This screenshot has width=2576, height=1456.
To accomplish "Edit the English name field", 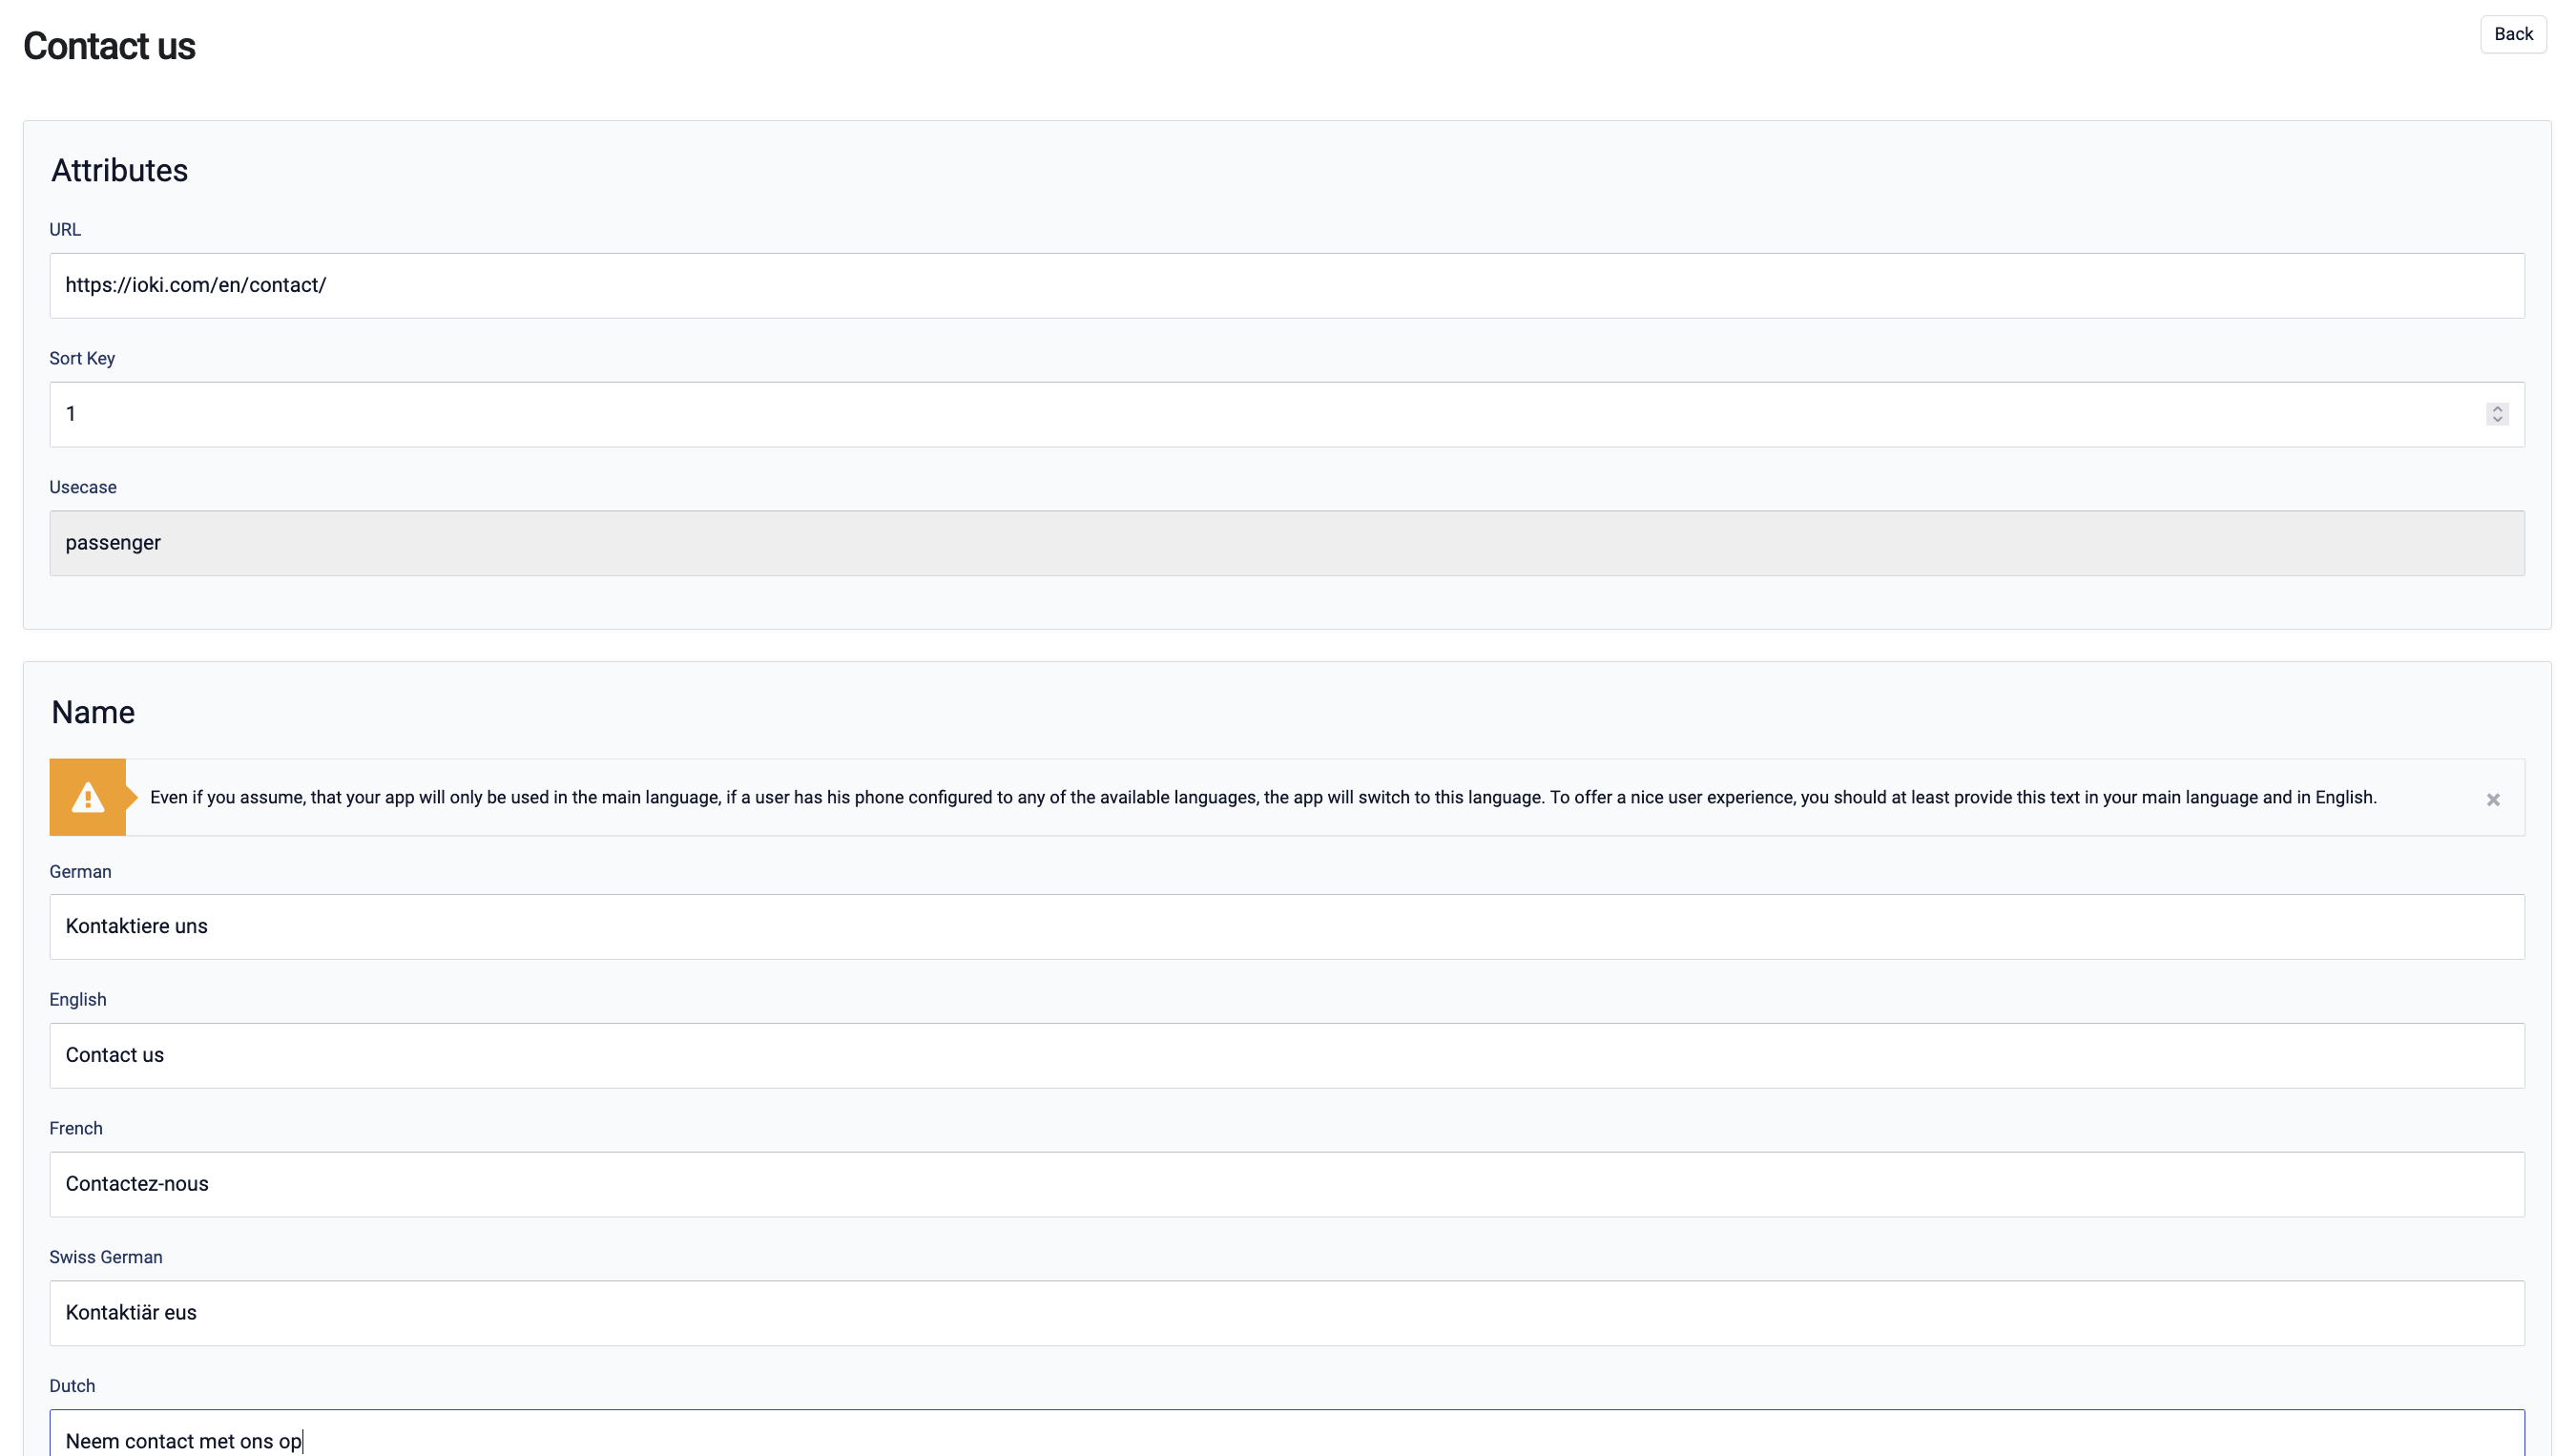I will 1287,1056.
